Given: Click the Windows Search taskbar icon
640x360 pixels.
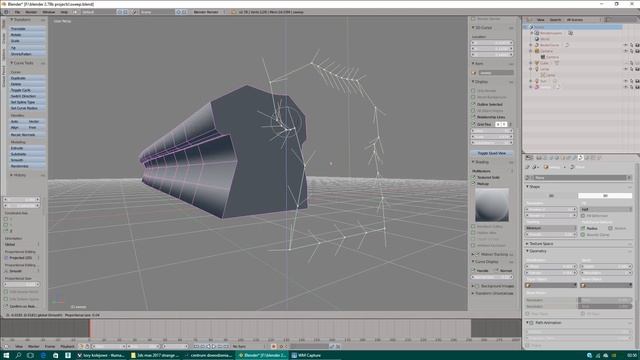Looking at the screenshot, I should tap(18, 356).
